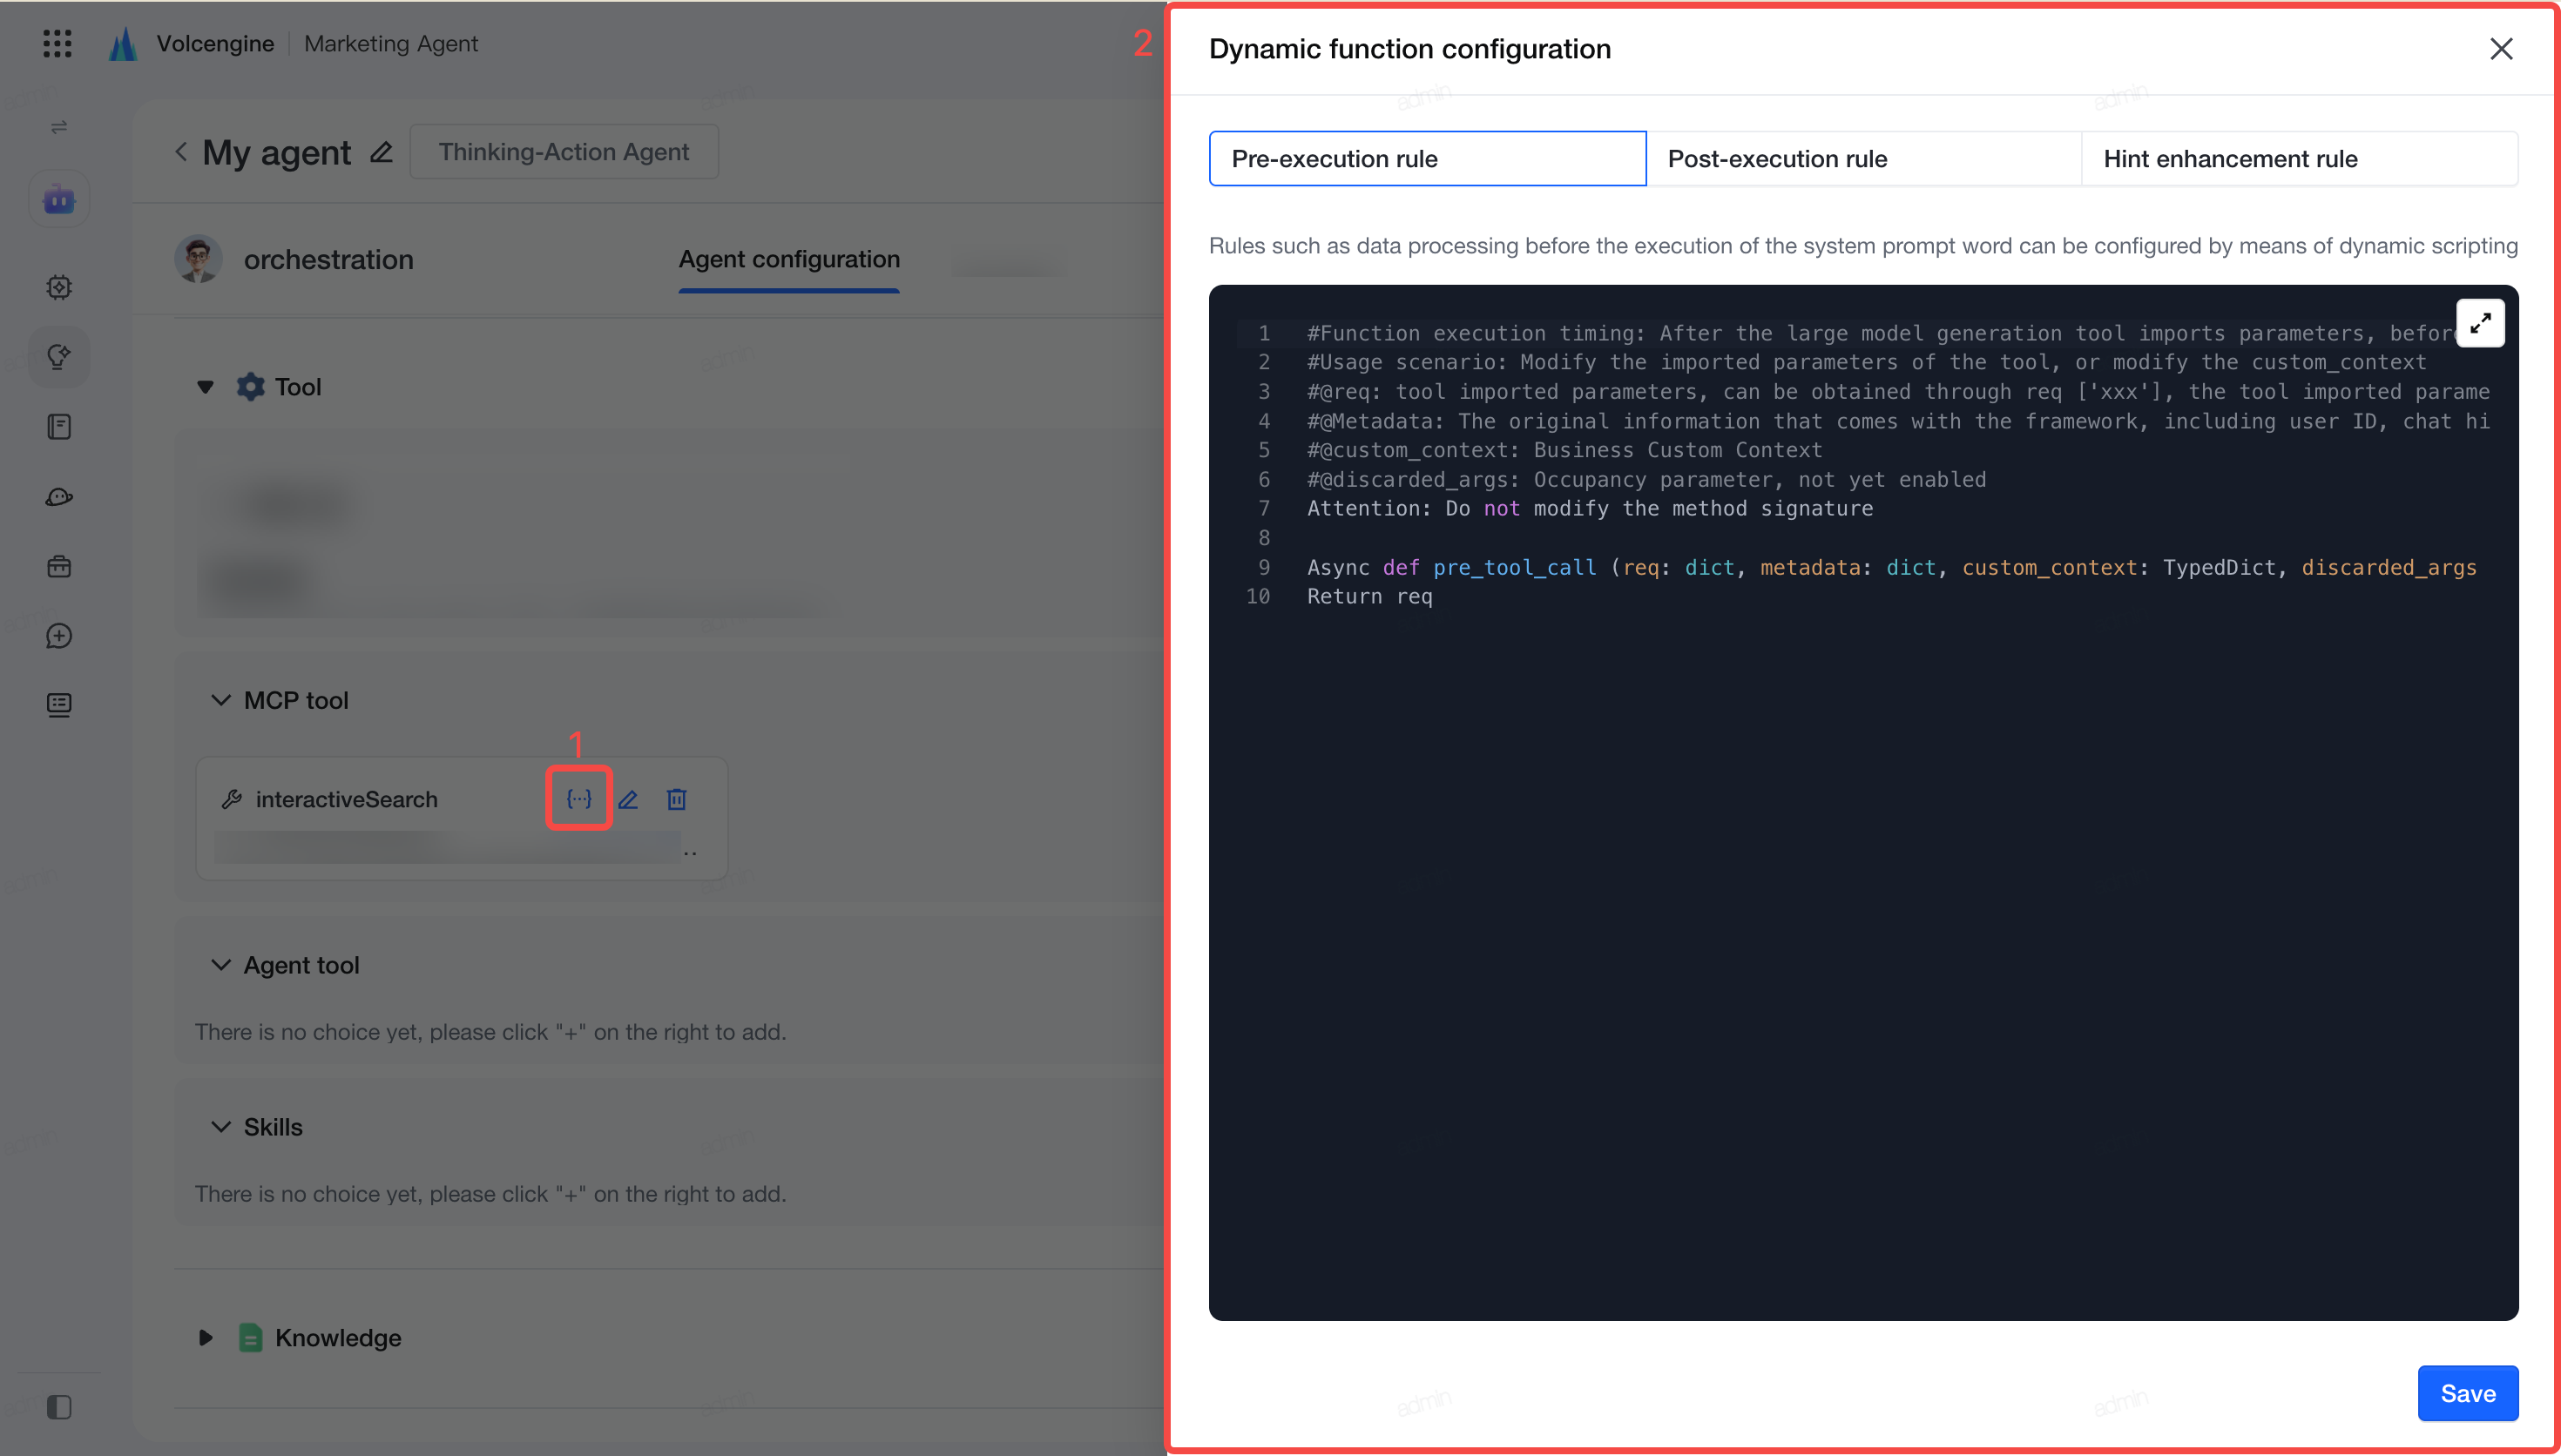The height and width of the screenshot is (1456, 2561).
Task: Click the orchestration label
Action: click(x=328, y=260)
